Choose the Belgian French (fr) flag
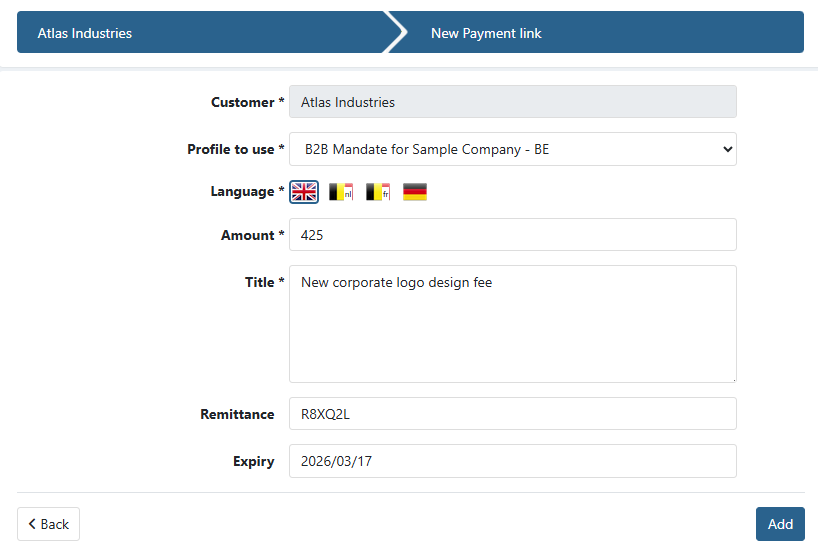This screenshot has height=552, width=818. click(x=378, y=192)
